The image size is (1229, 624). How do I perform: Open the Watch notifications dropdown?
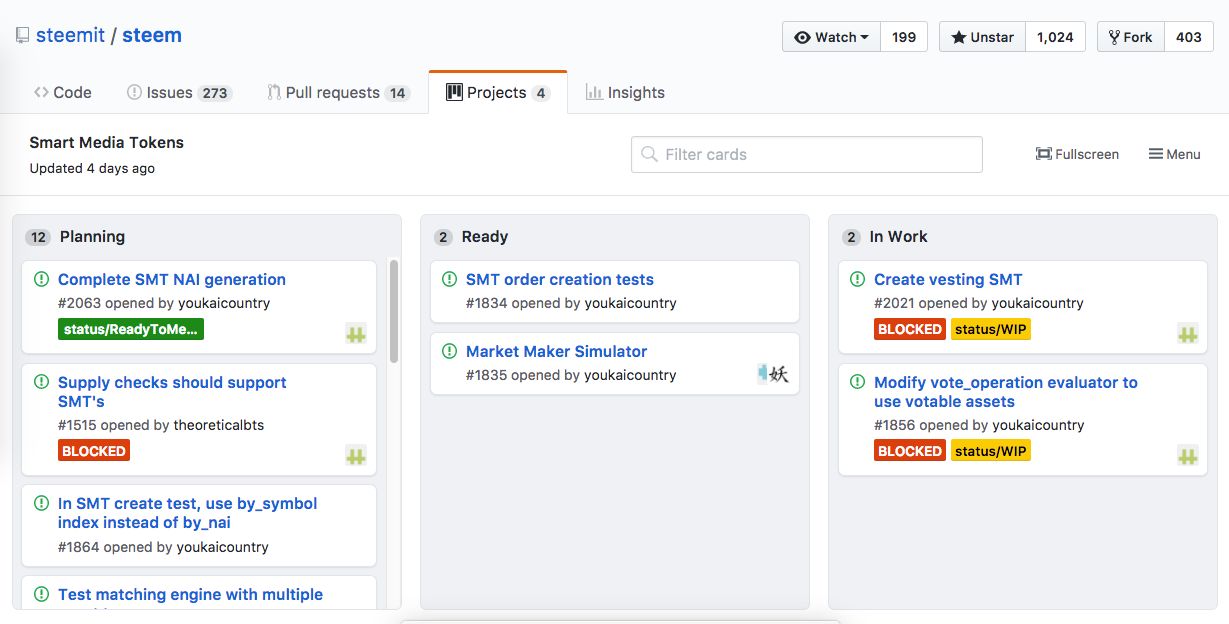(831, 37)
